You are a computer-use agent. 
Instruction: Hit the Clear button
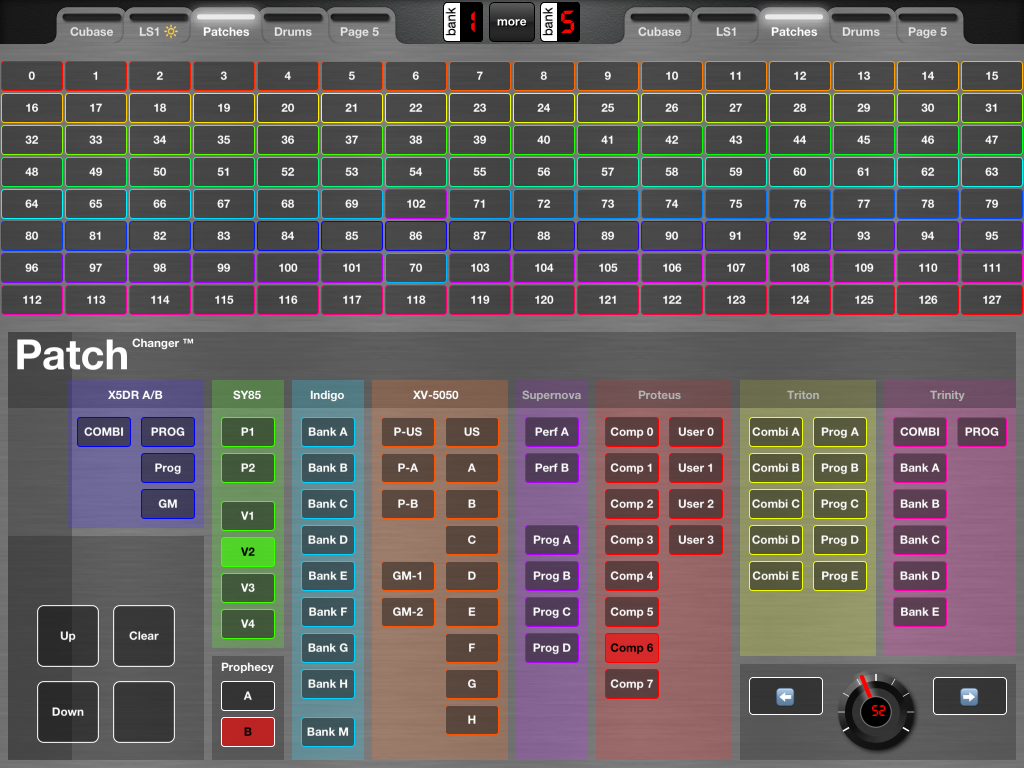tap(144, 636)
